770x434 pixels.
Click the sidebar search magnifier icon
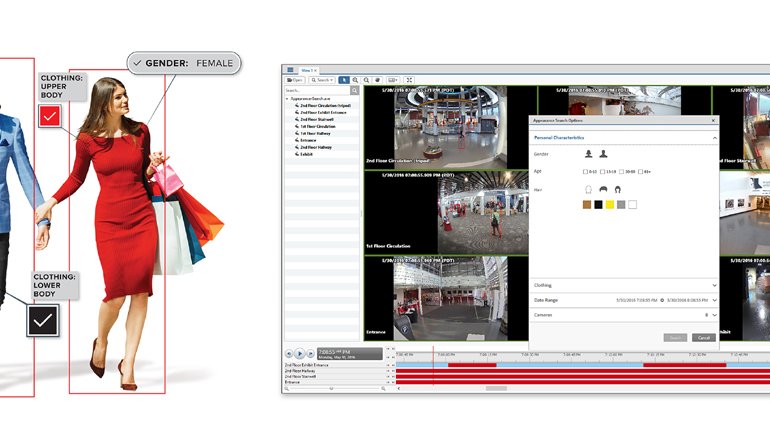click(x=355, y=90)
